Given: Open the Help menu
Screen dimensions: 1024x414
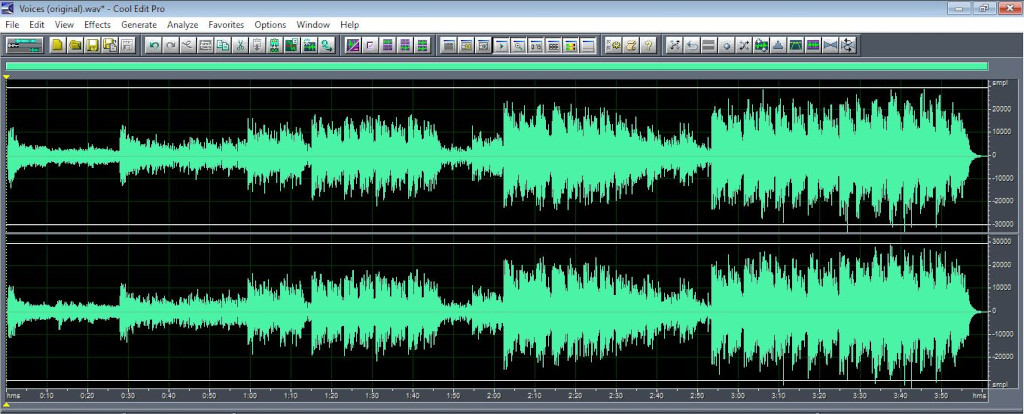Looking at the screenshot, I should click(x=349, y=25).
